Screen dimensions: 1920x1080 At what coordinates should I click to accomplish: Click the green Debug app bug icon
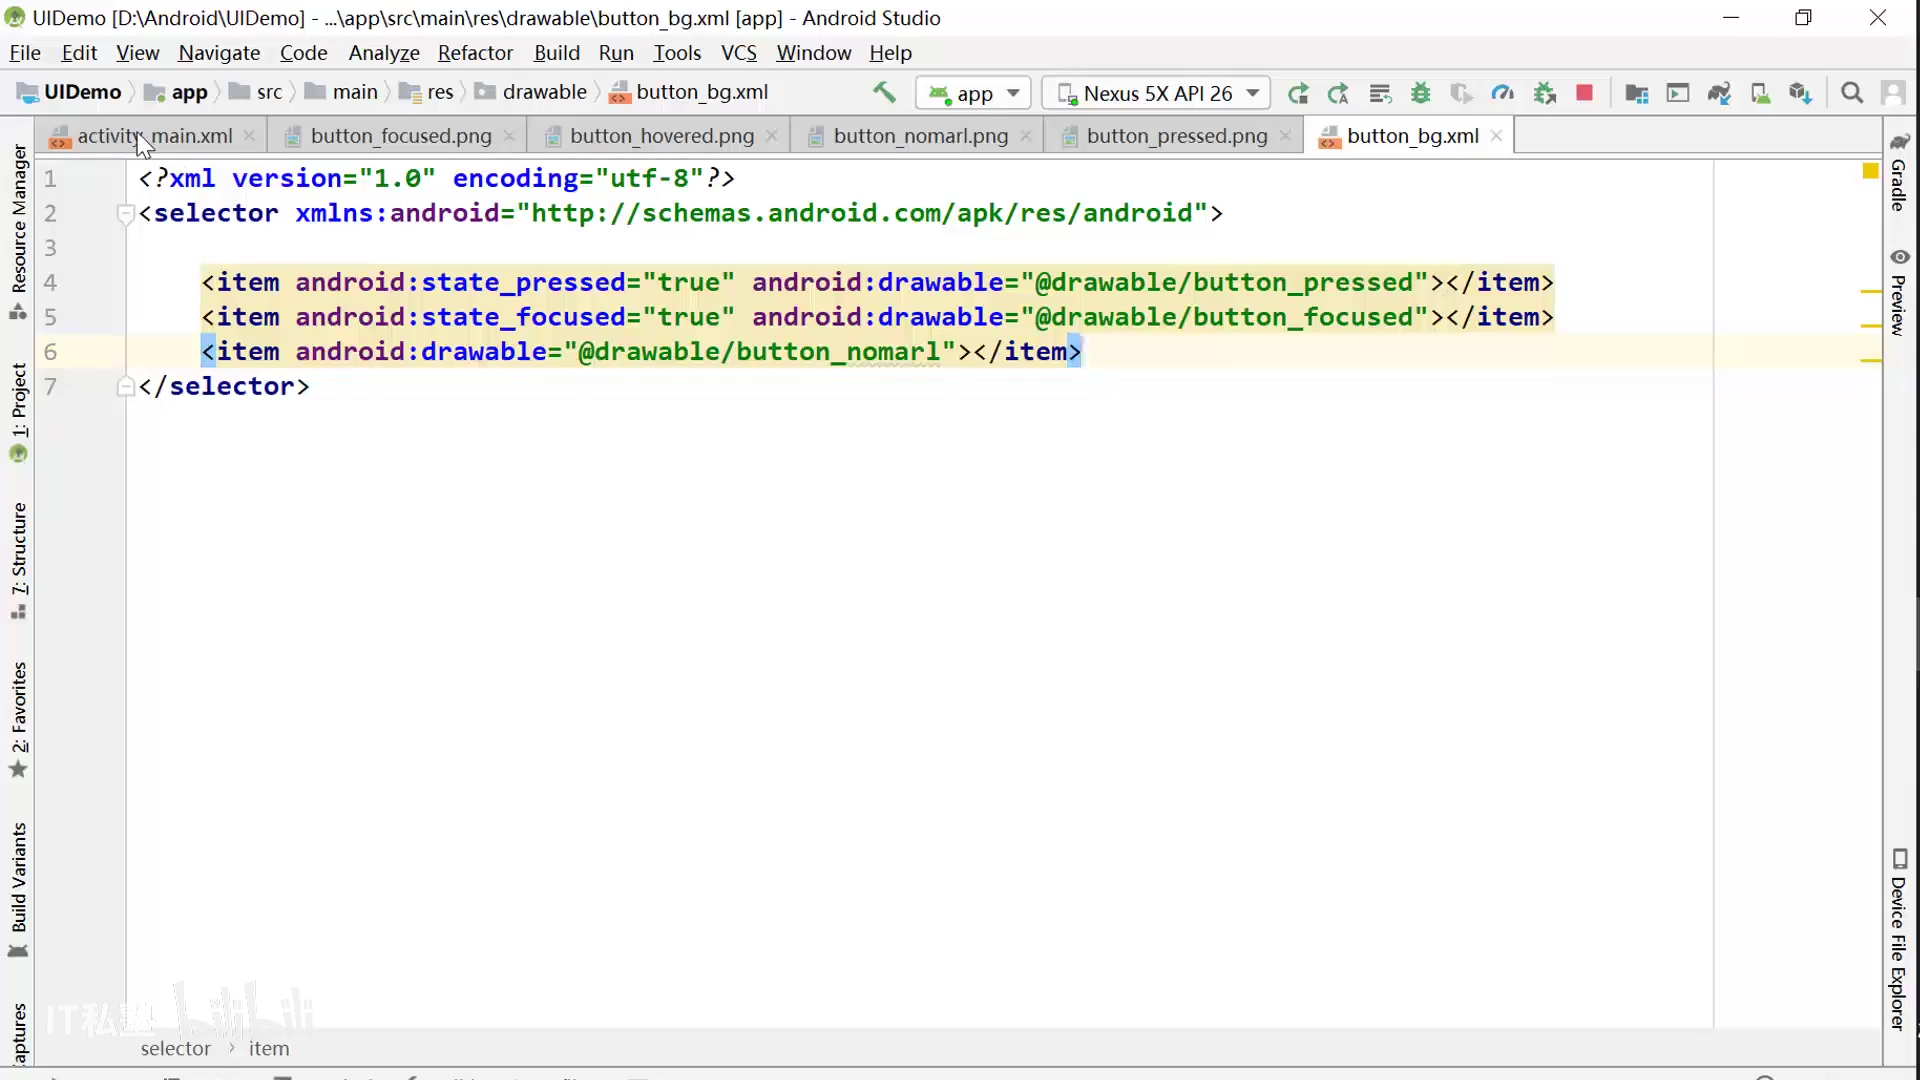coord(1420,93)
